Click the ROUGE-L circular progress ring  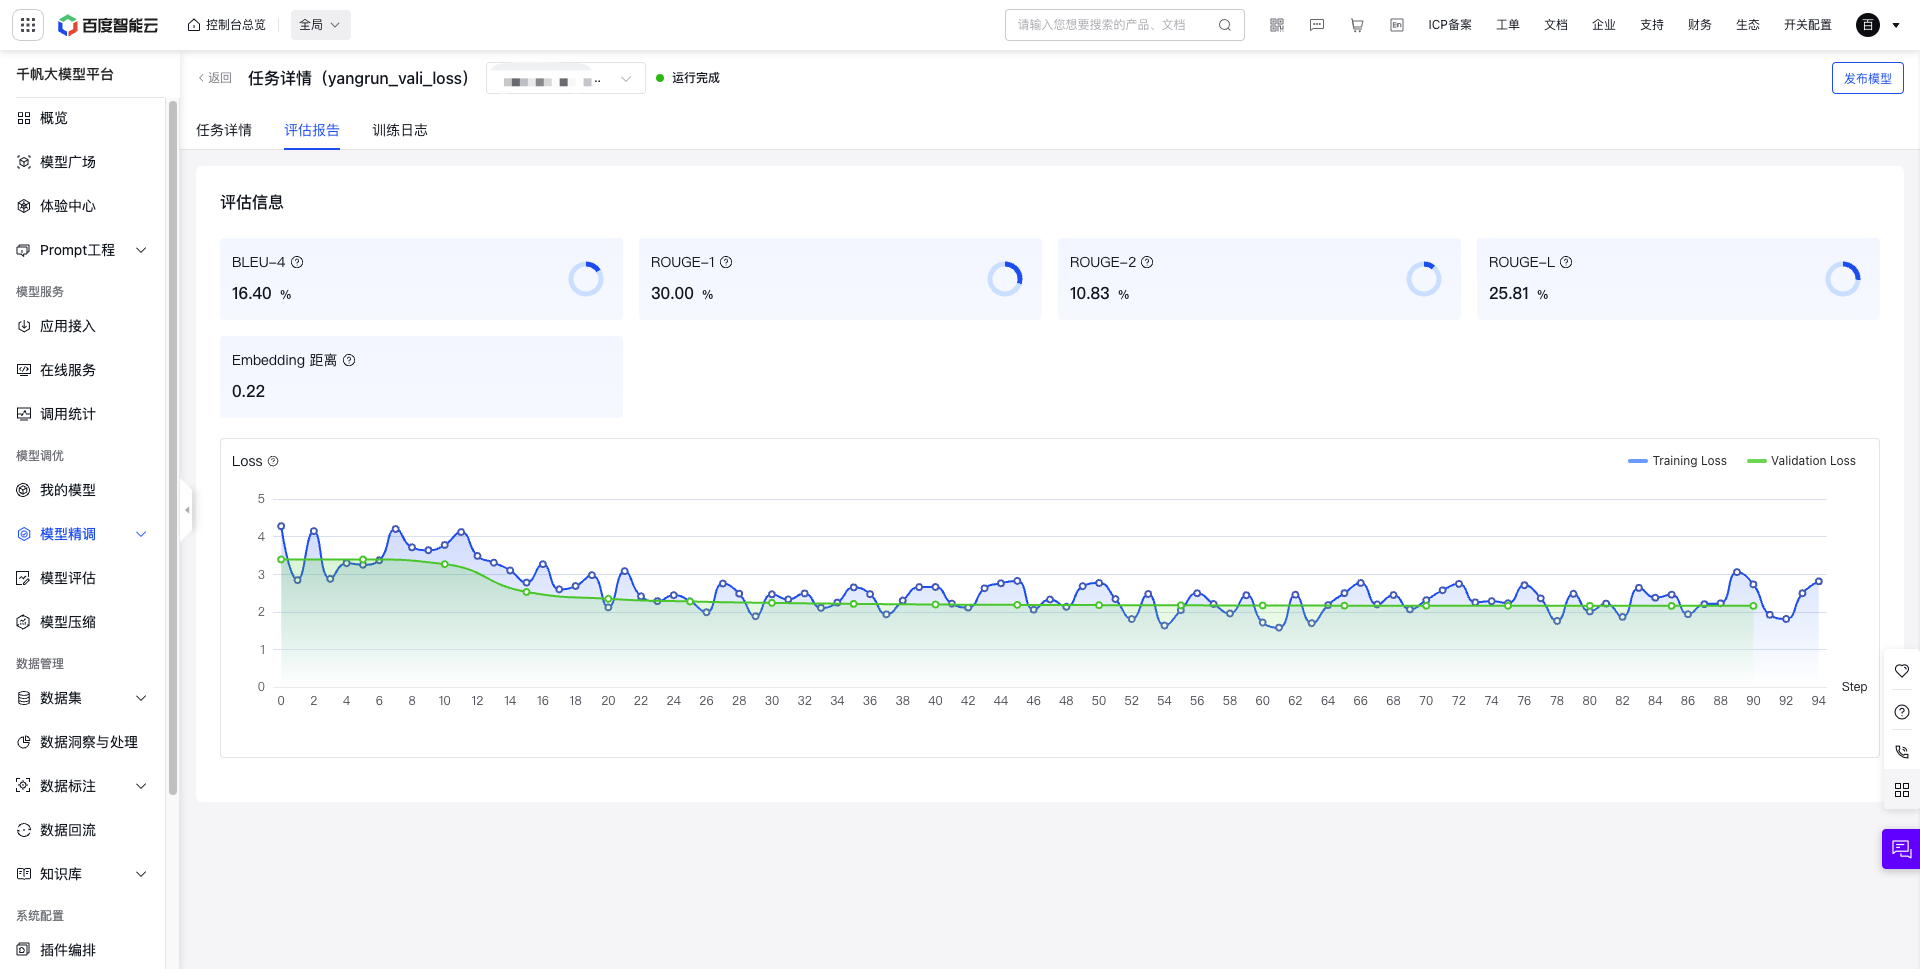[x=1843, y=279]
